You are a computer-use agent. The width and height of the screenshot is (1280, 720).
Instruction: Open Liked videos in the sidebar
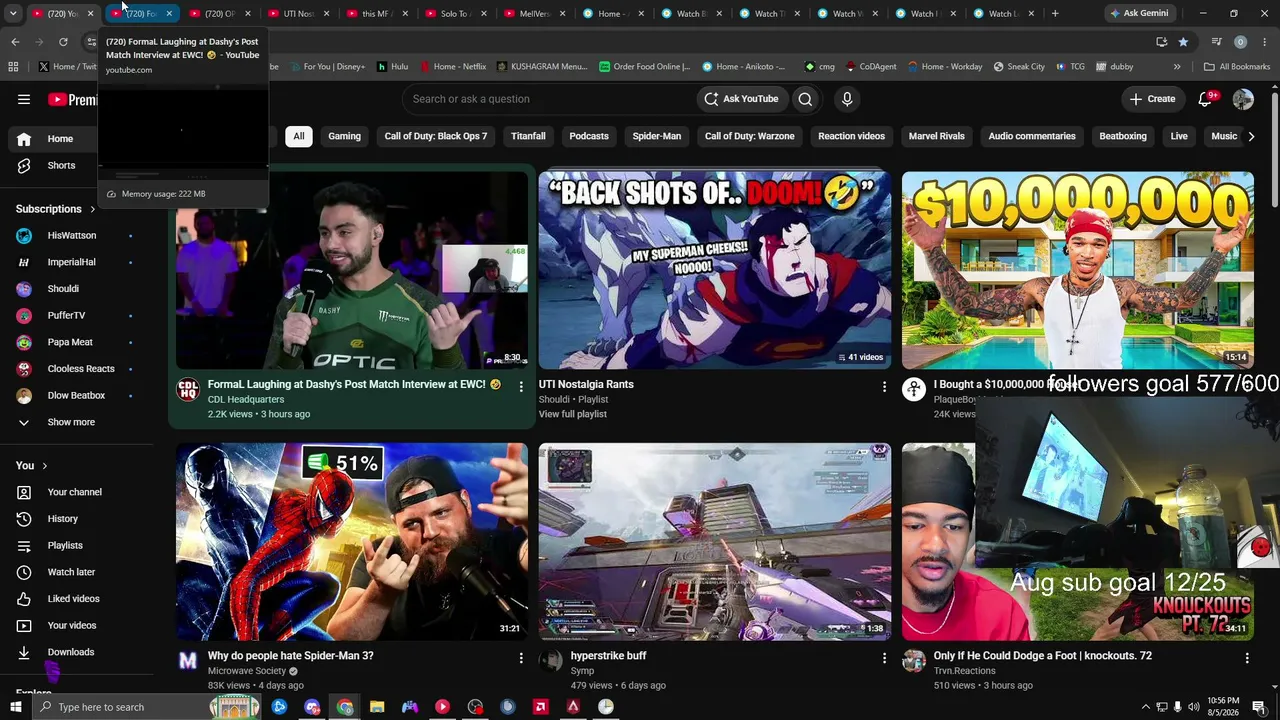click(73, 599)
